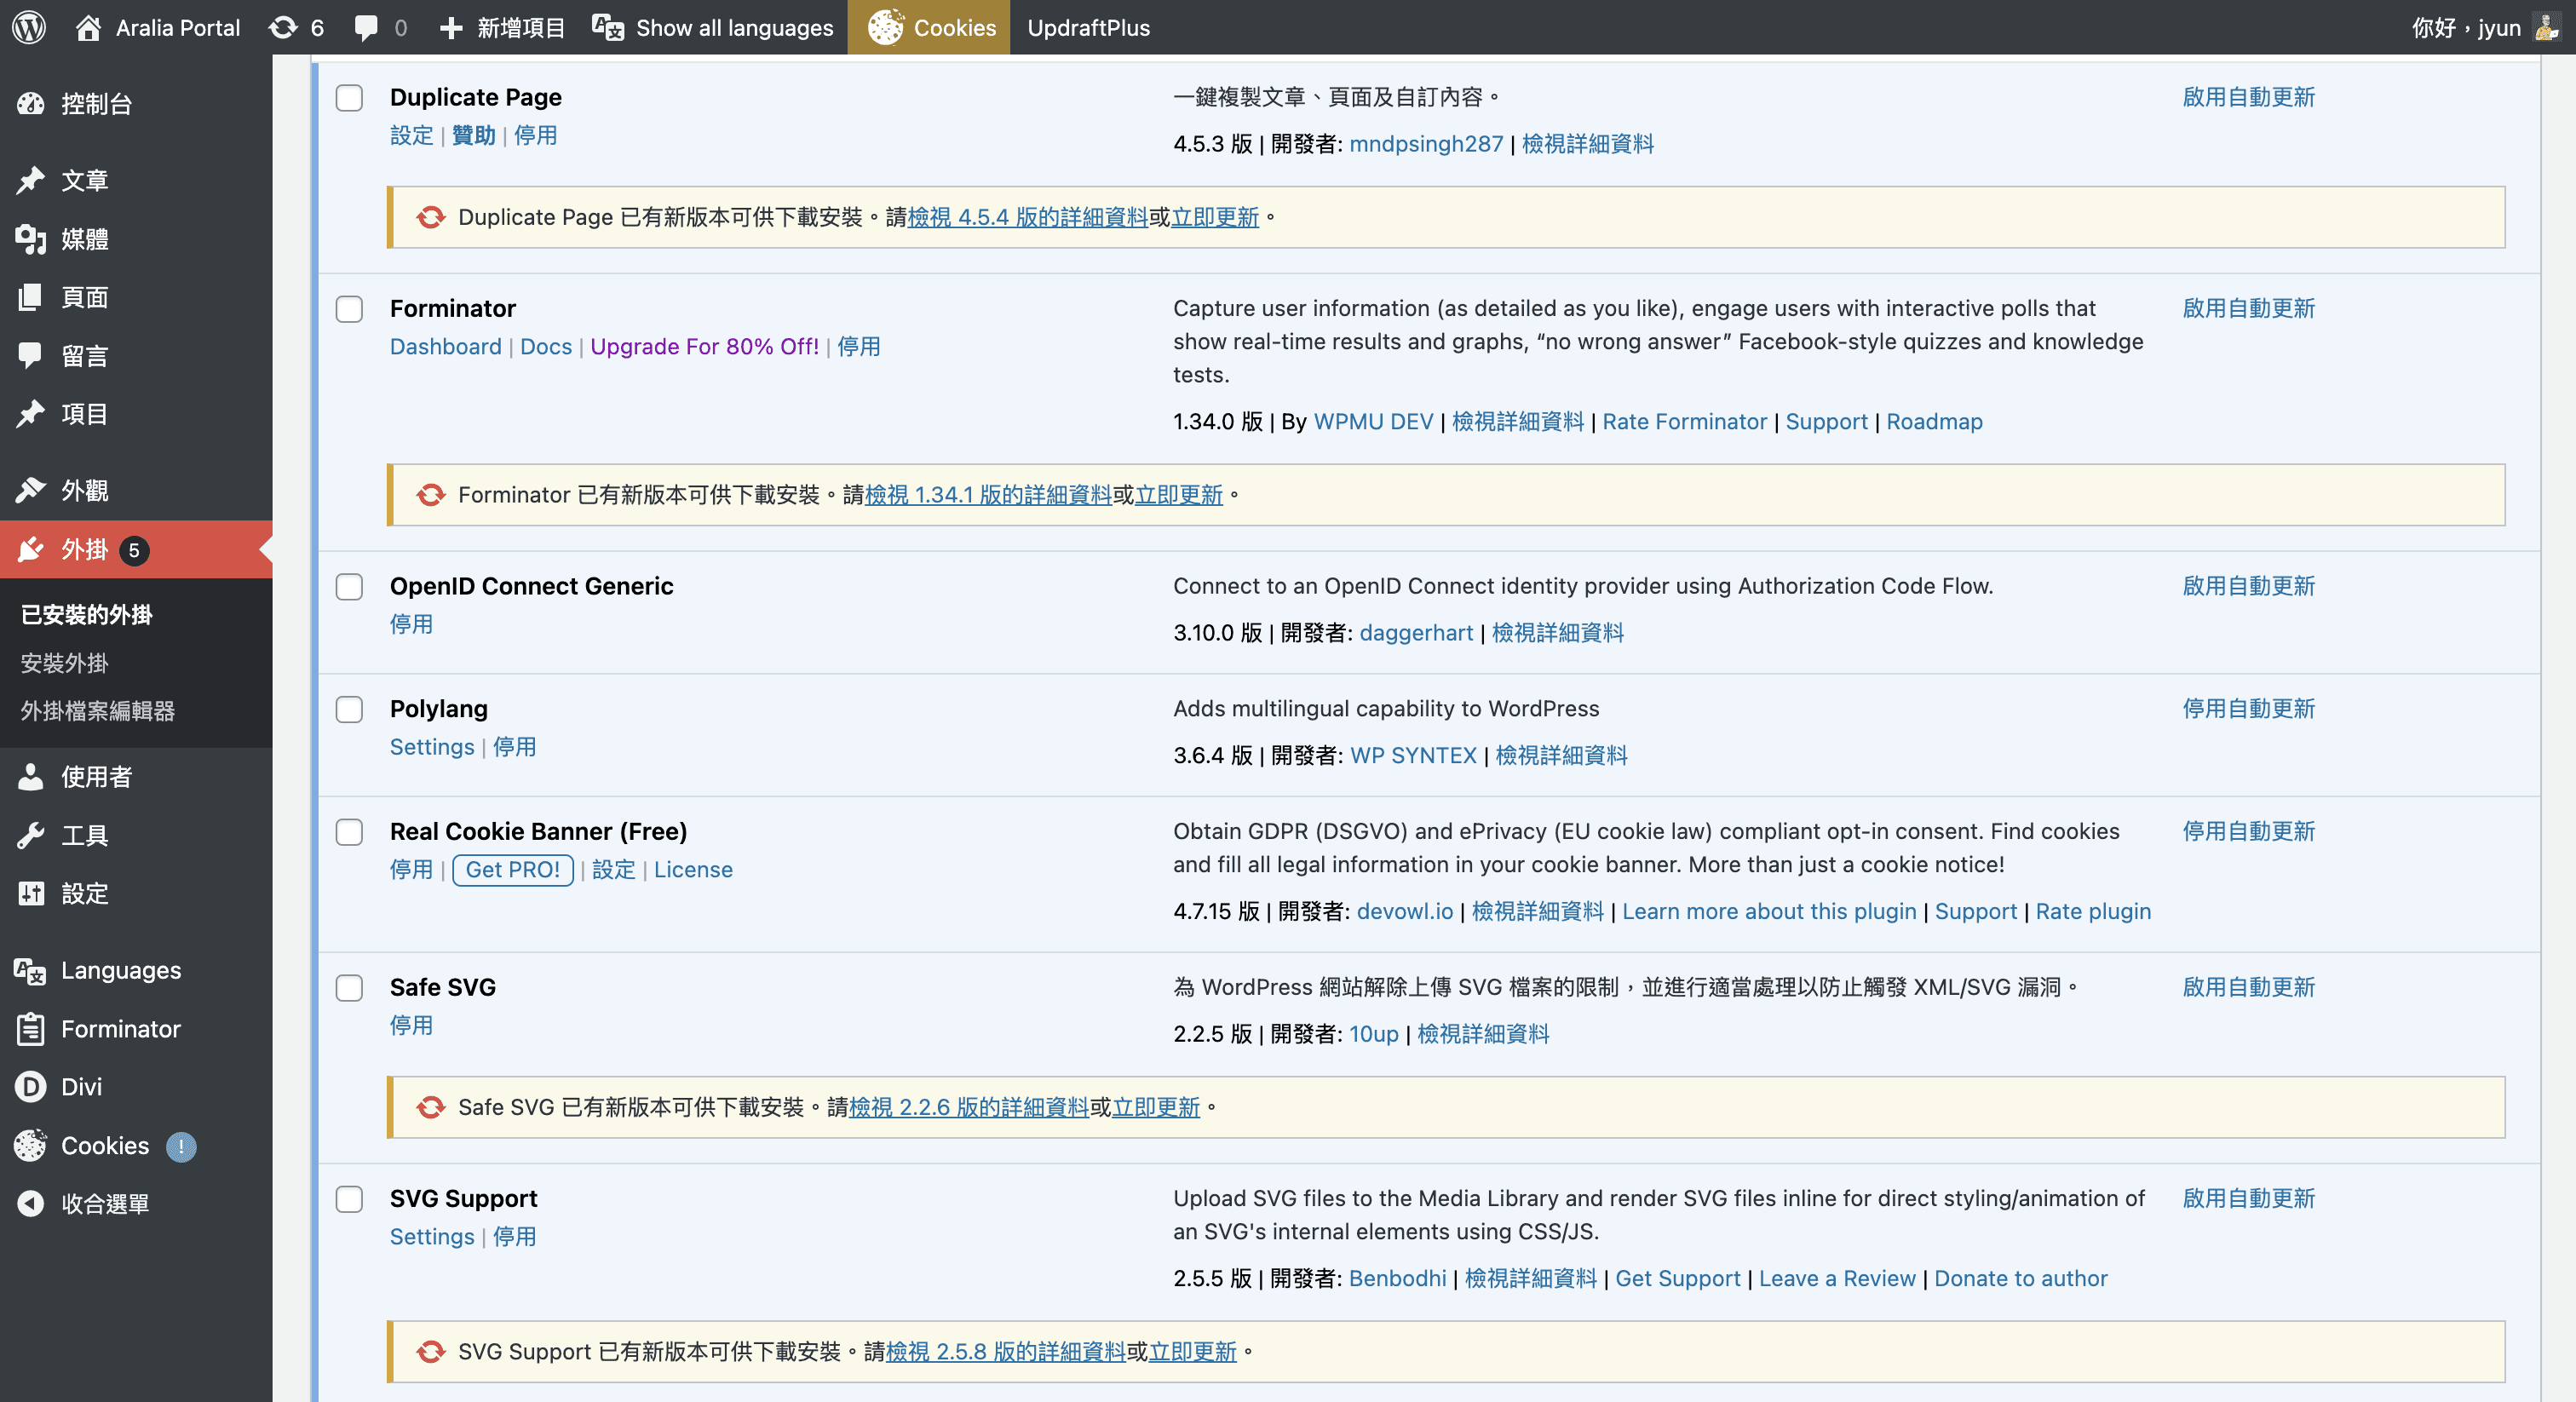Open SVG Support Settings link
2576x1402 pixels.
tap(432, 1237)
